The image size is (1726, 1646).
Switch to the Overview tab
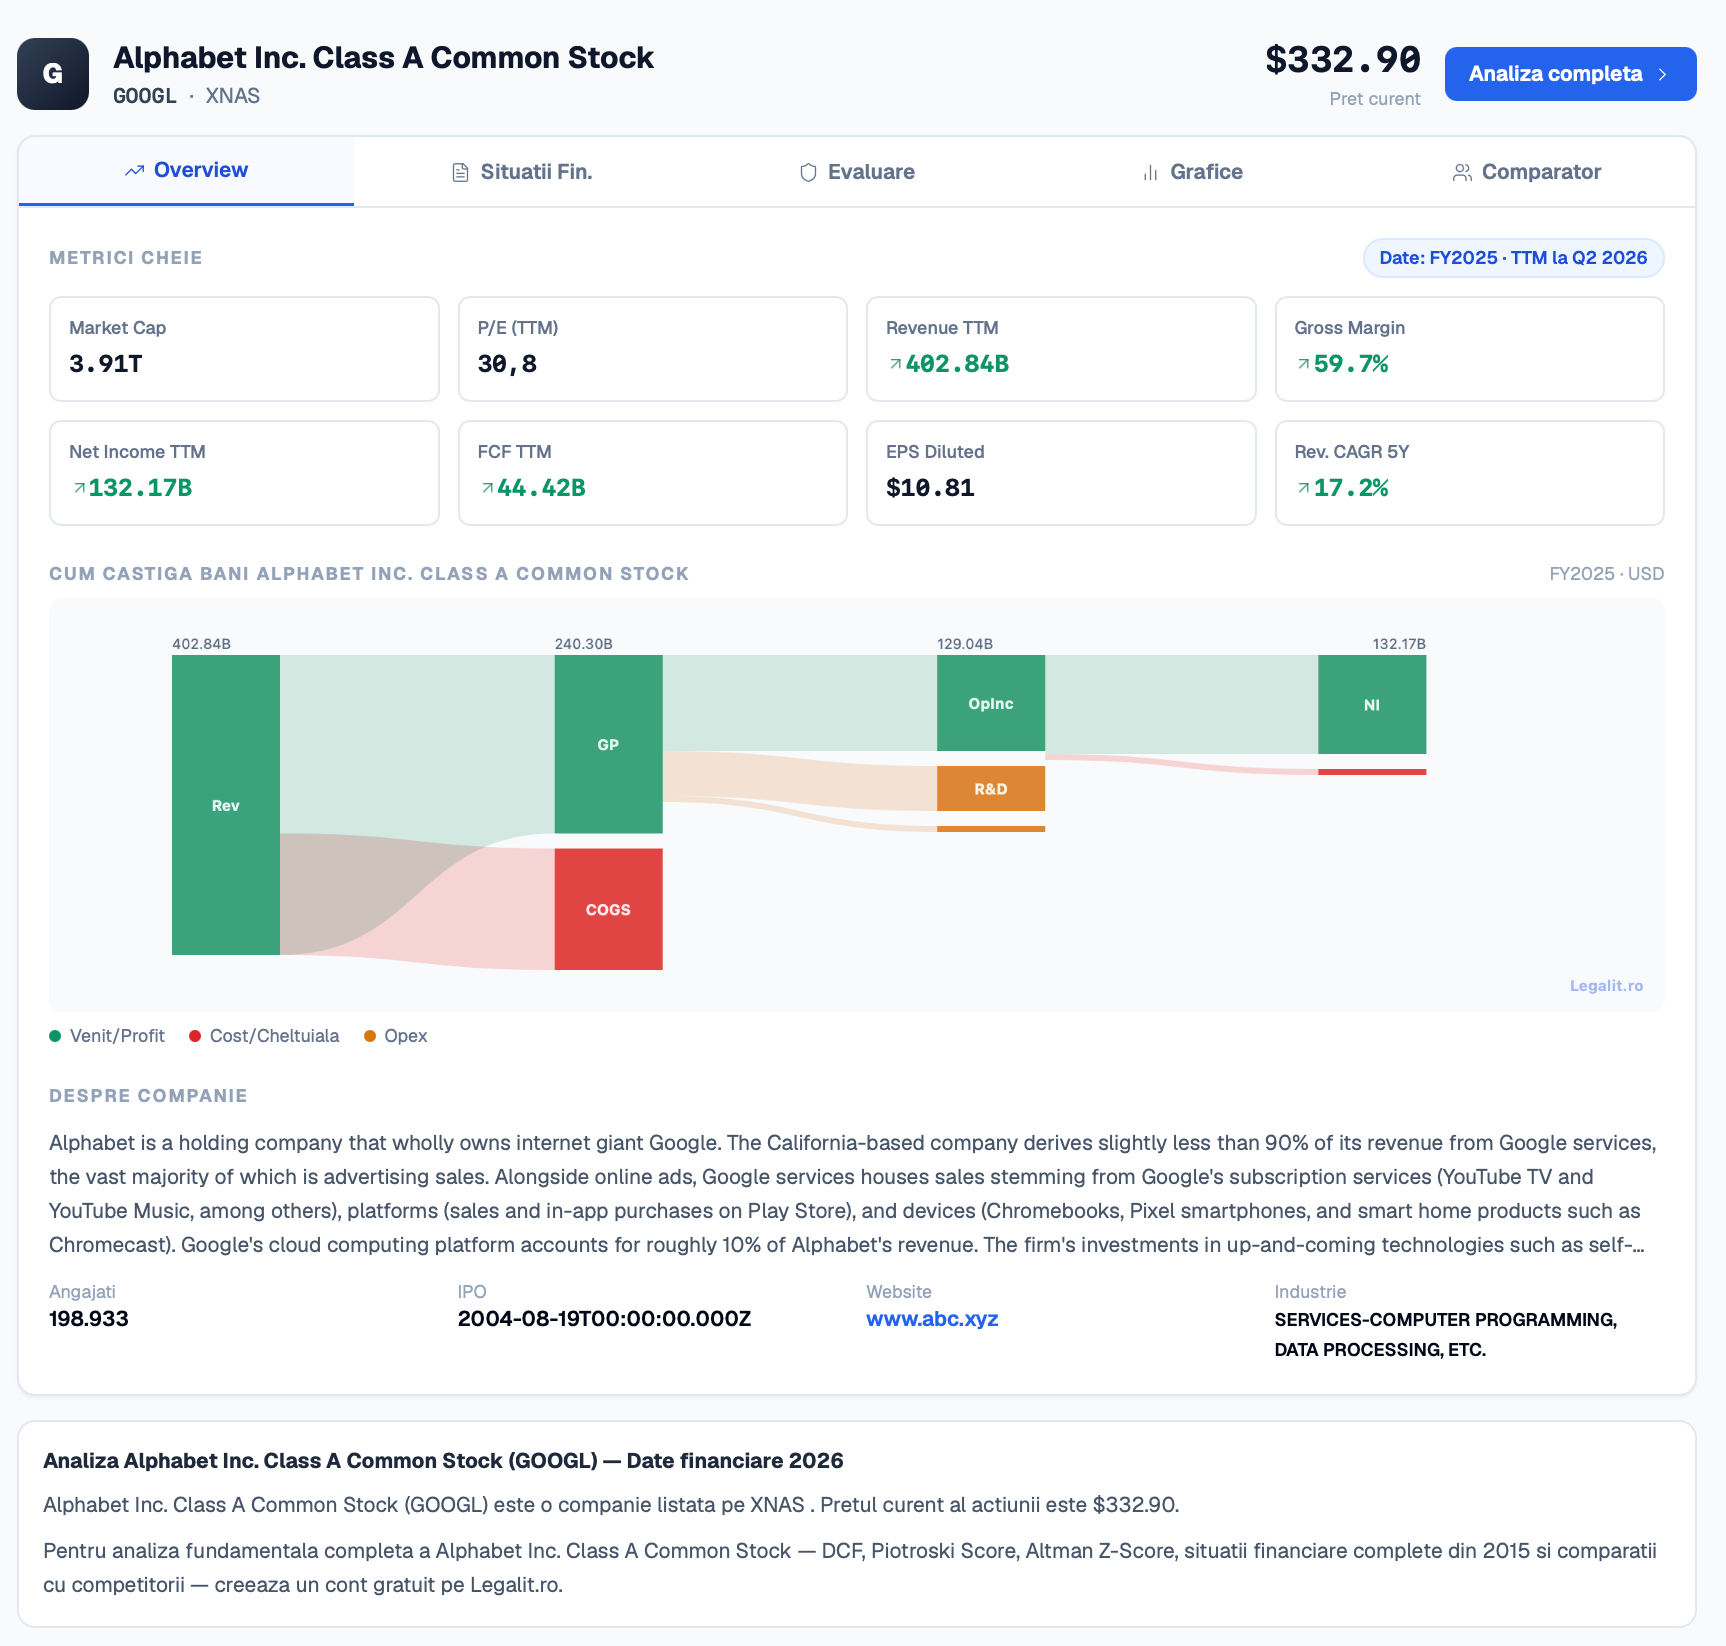point(186,171)
